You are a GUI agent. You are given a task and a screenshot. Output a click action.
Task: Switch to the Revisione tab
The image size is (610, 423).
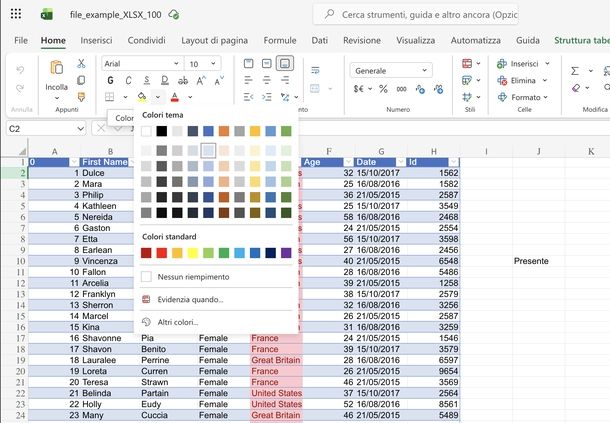[362, 40]
